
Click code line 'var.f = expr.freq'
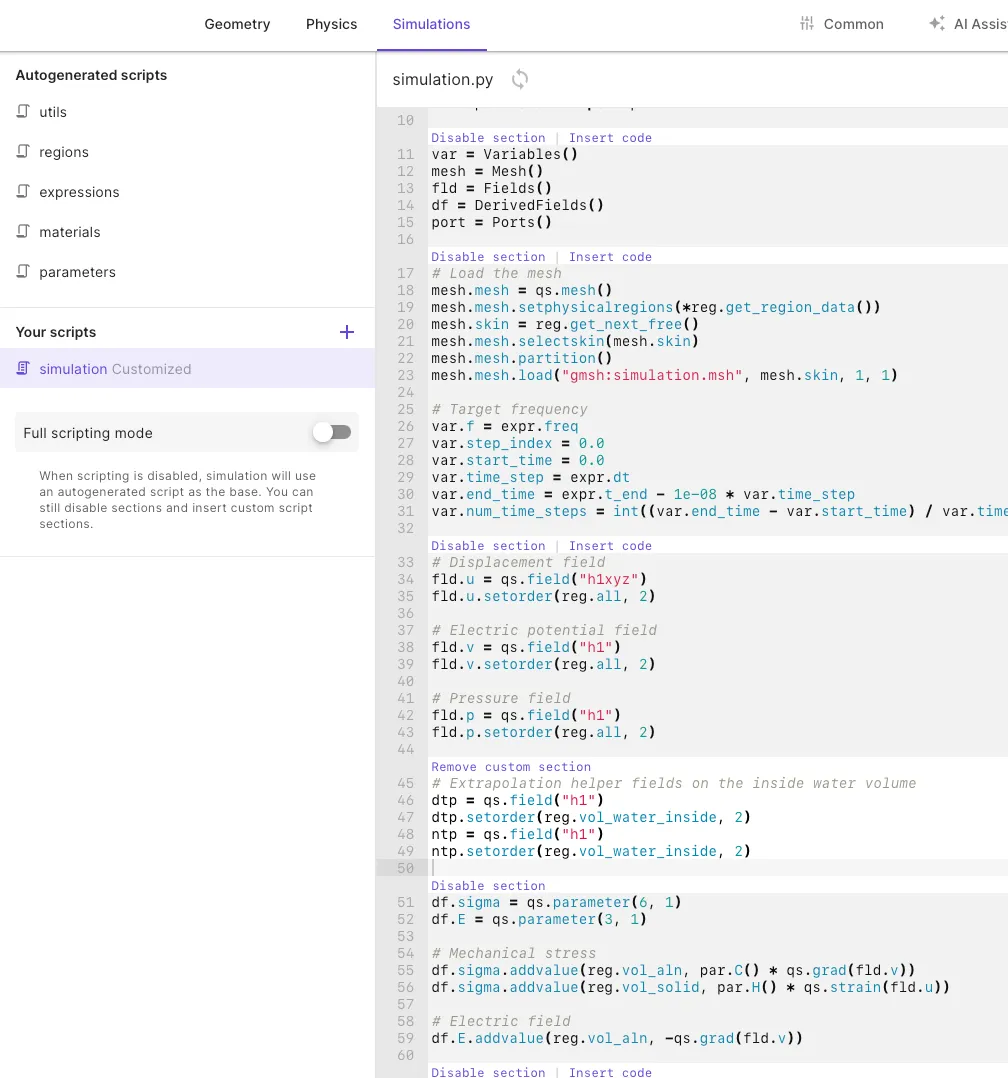pyautogui.click(x=505, y=426)
